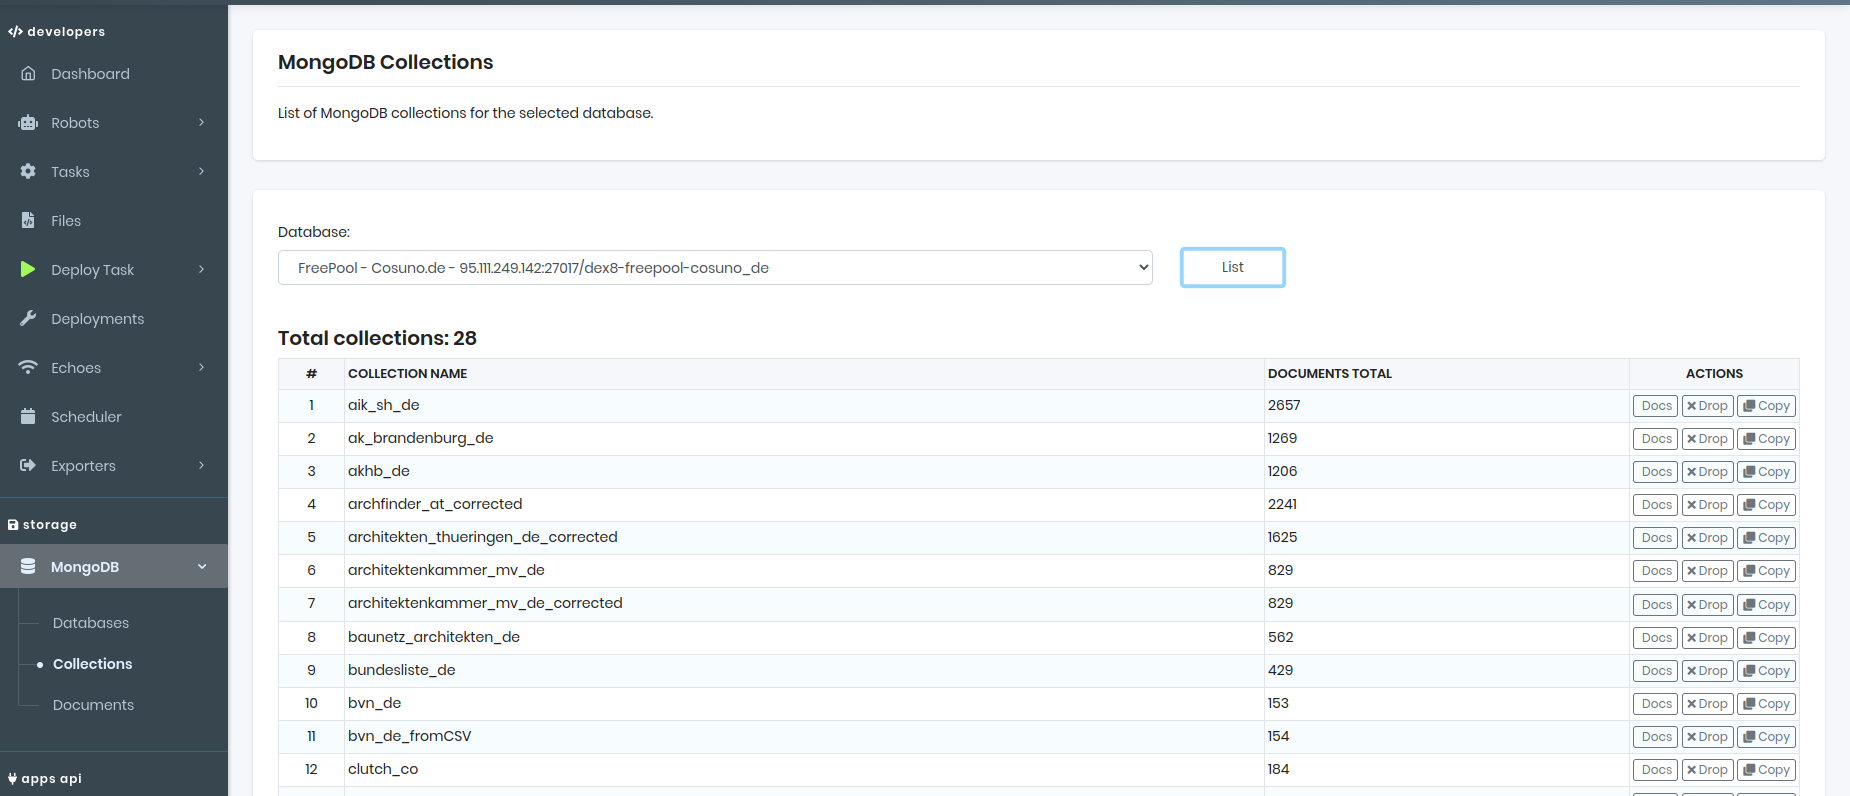Open Docs for architekten_thueringen_de_corrected
Screen dimensions: 1850x796
1656,538
